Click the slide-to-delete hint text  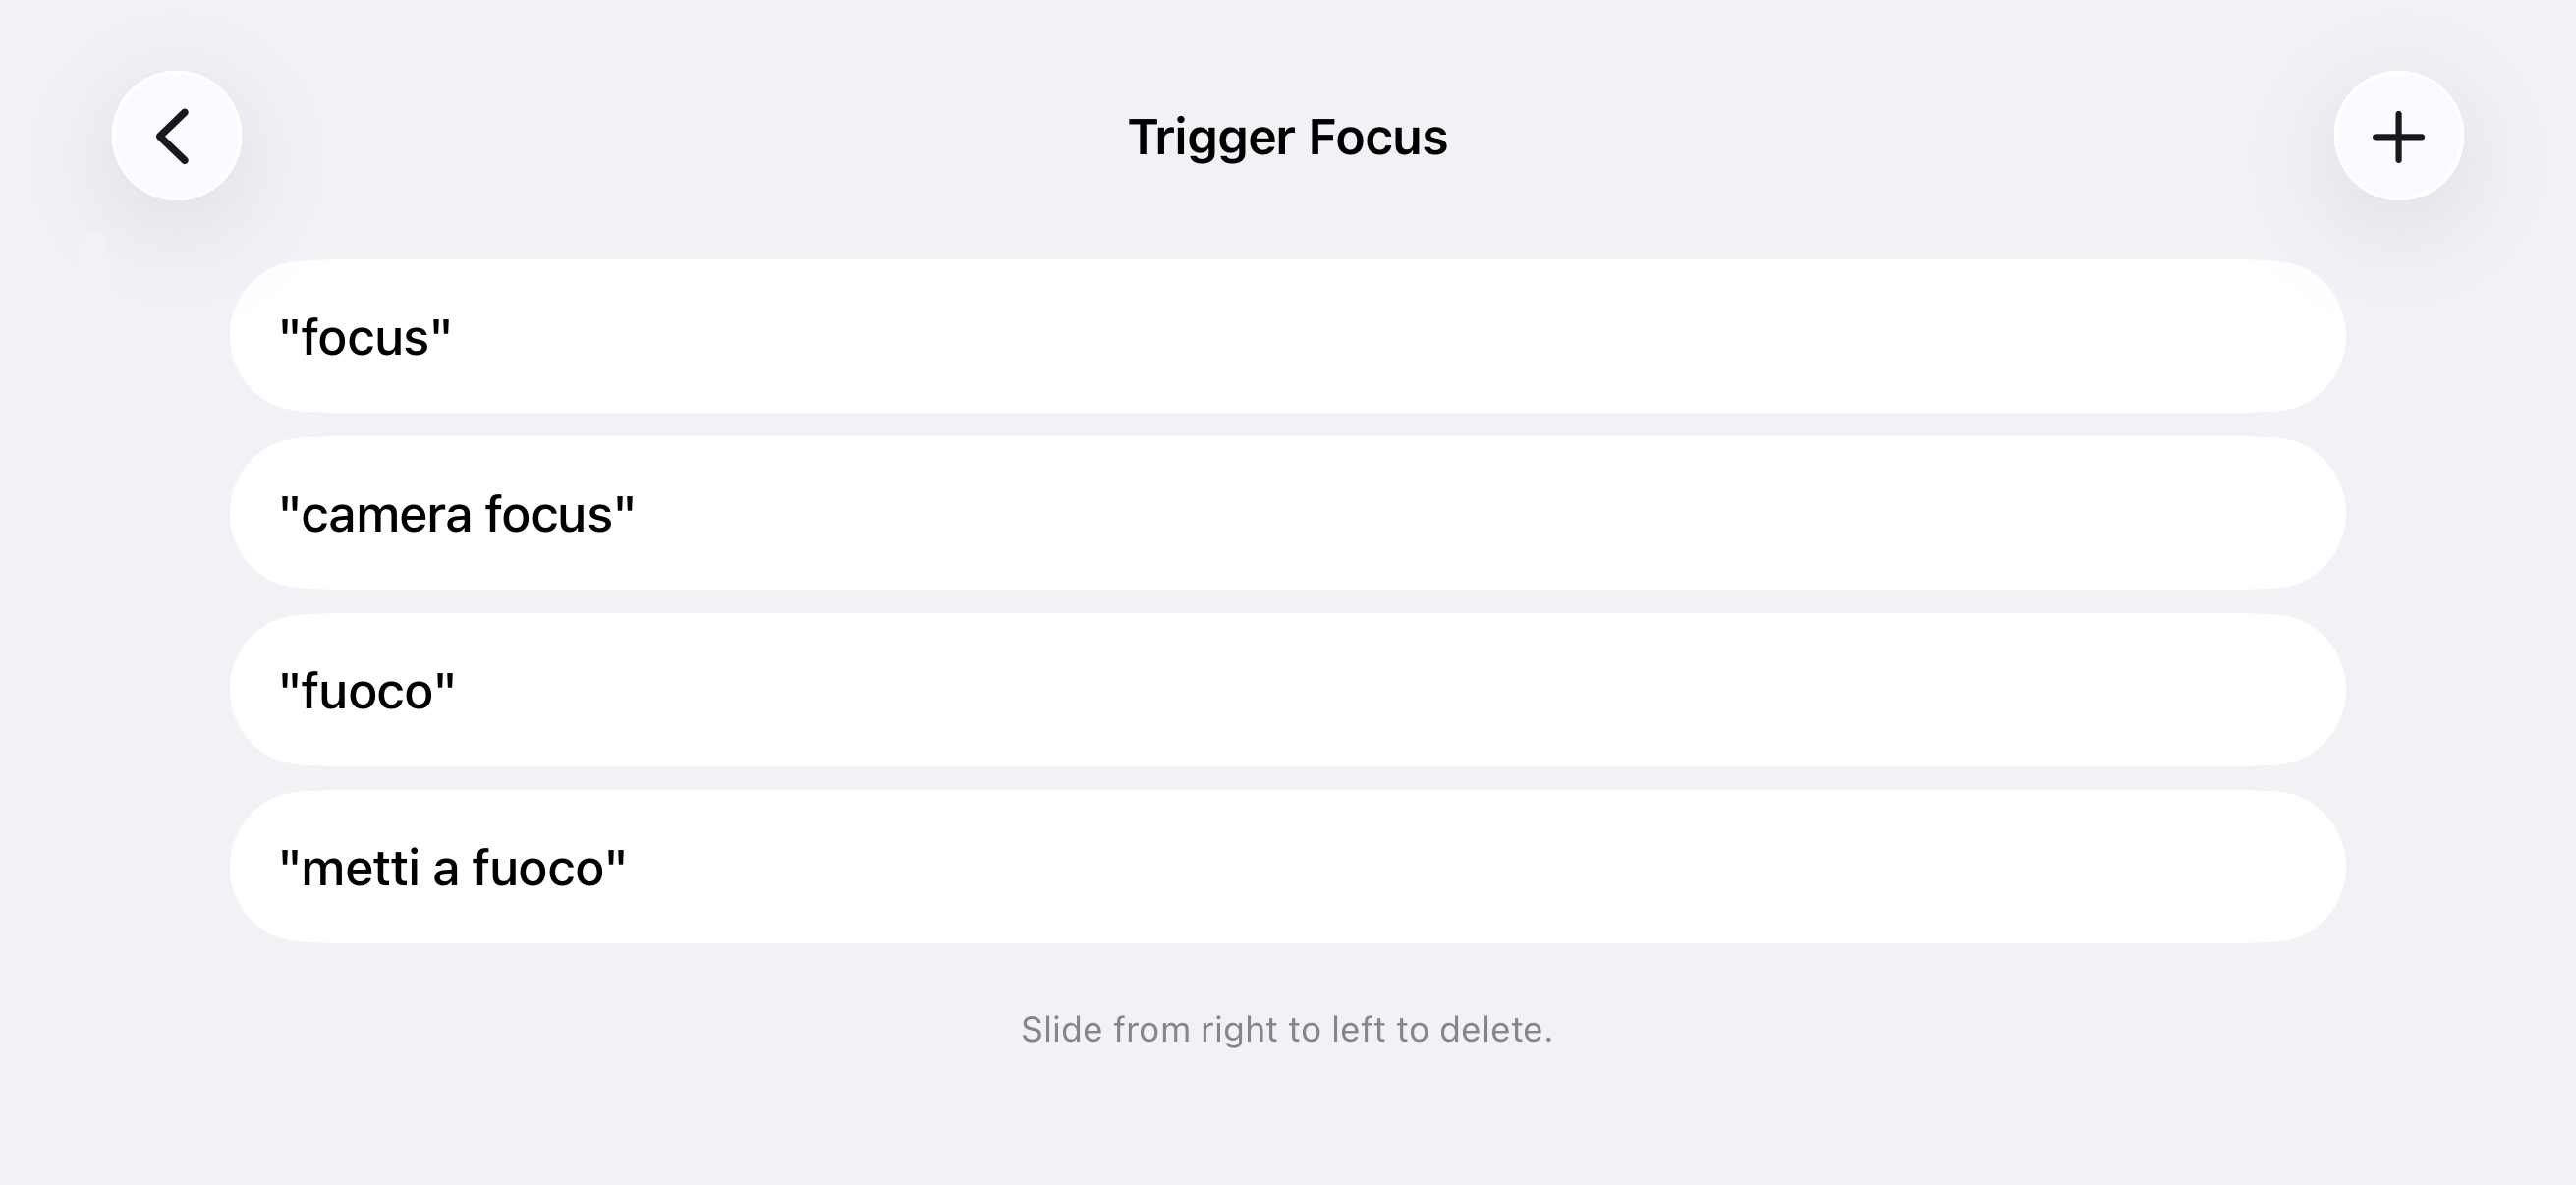[1286, 1029]
